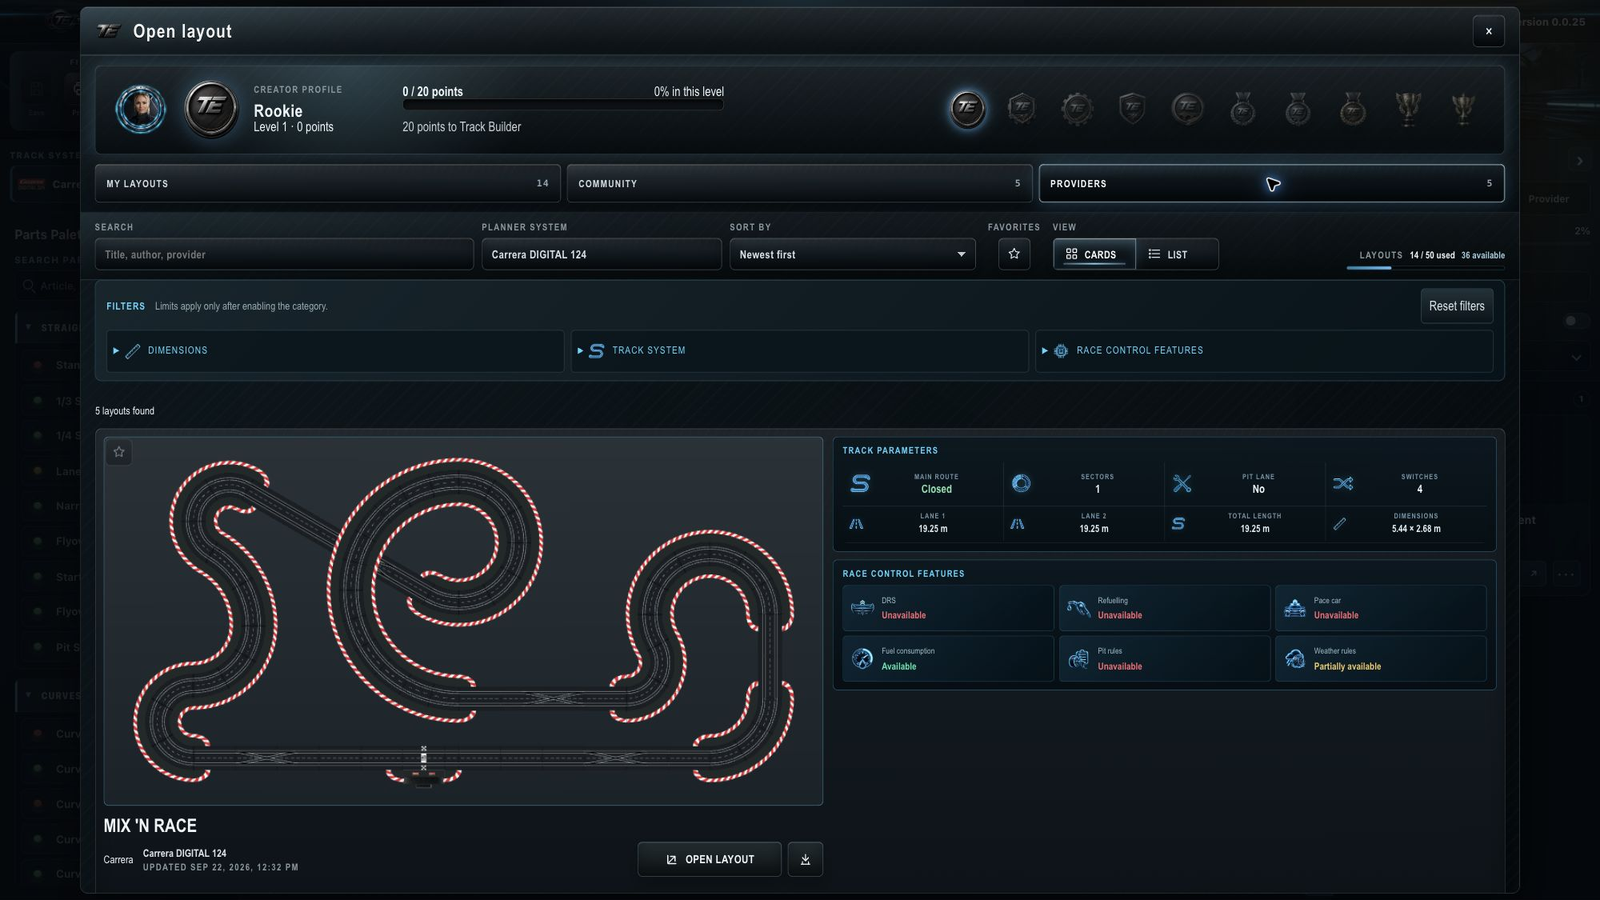The height and width of the screenshot is (900, 1600).
Task: Click the MIX 'N RACE title
Action: click(150, 826)
